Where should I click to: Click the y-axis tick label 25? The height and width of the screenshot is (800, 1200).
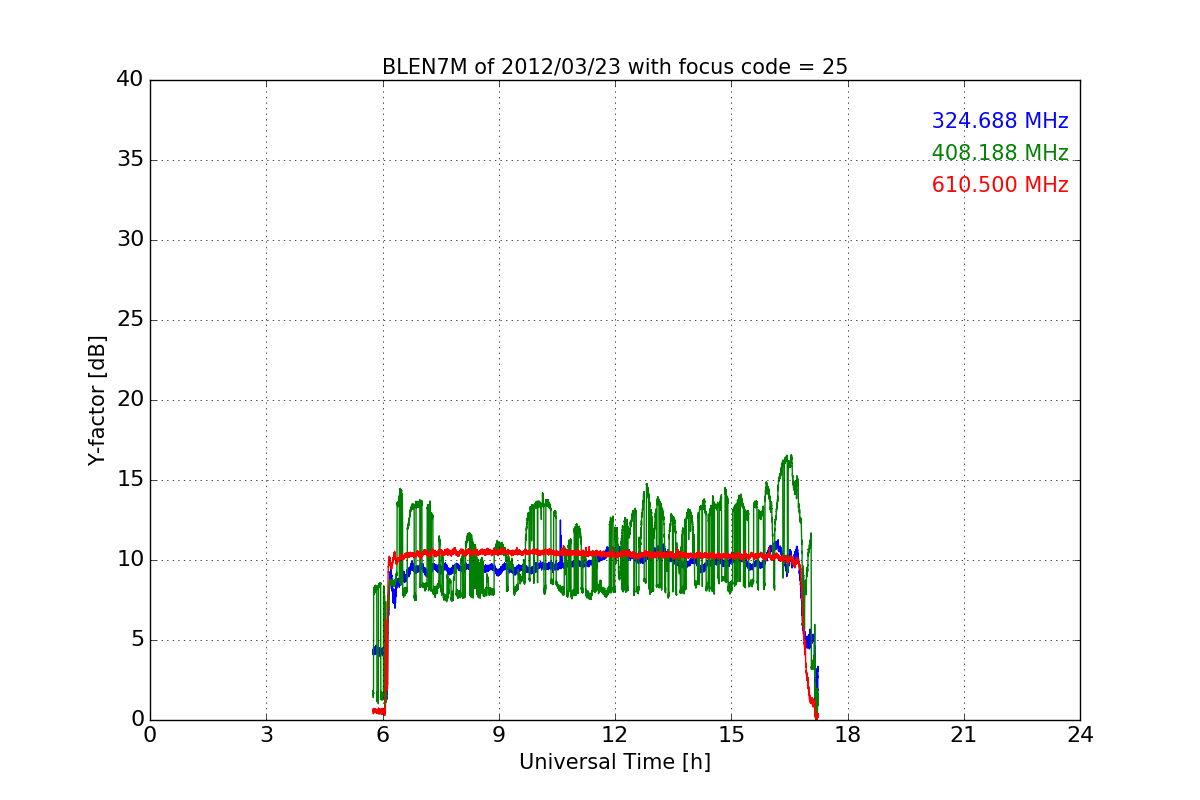tap(129, 320)
